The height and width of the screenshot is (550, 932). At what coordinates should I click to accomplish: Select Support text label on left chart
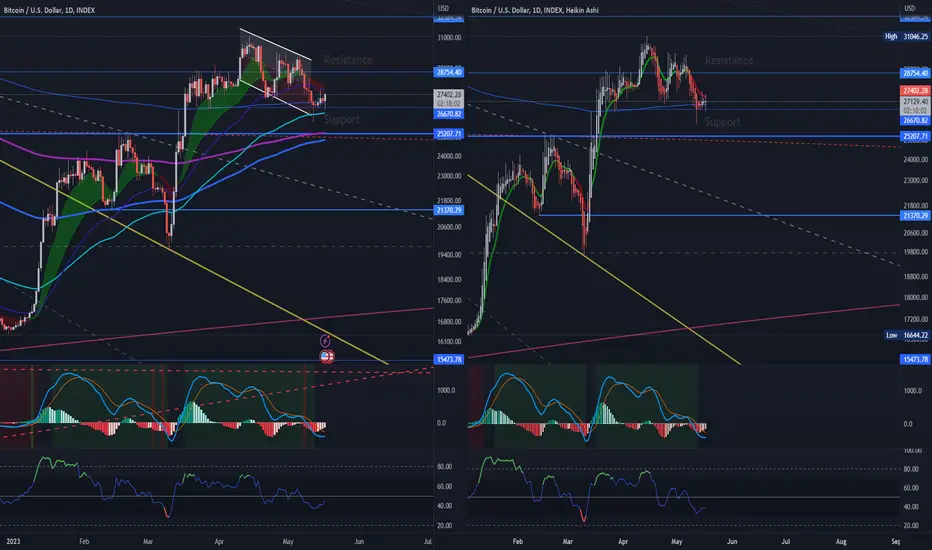(342, 120)
